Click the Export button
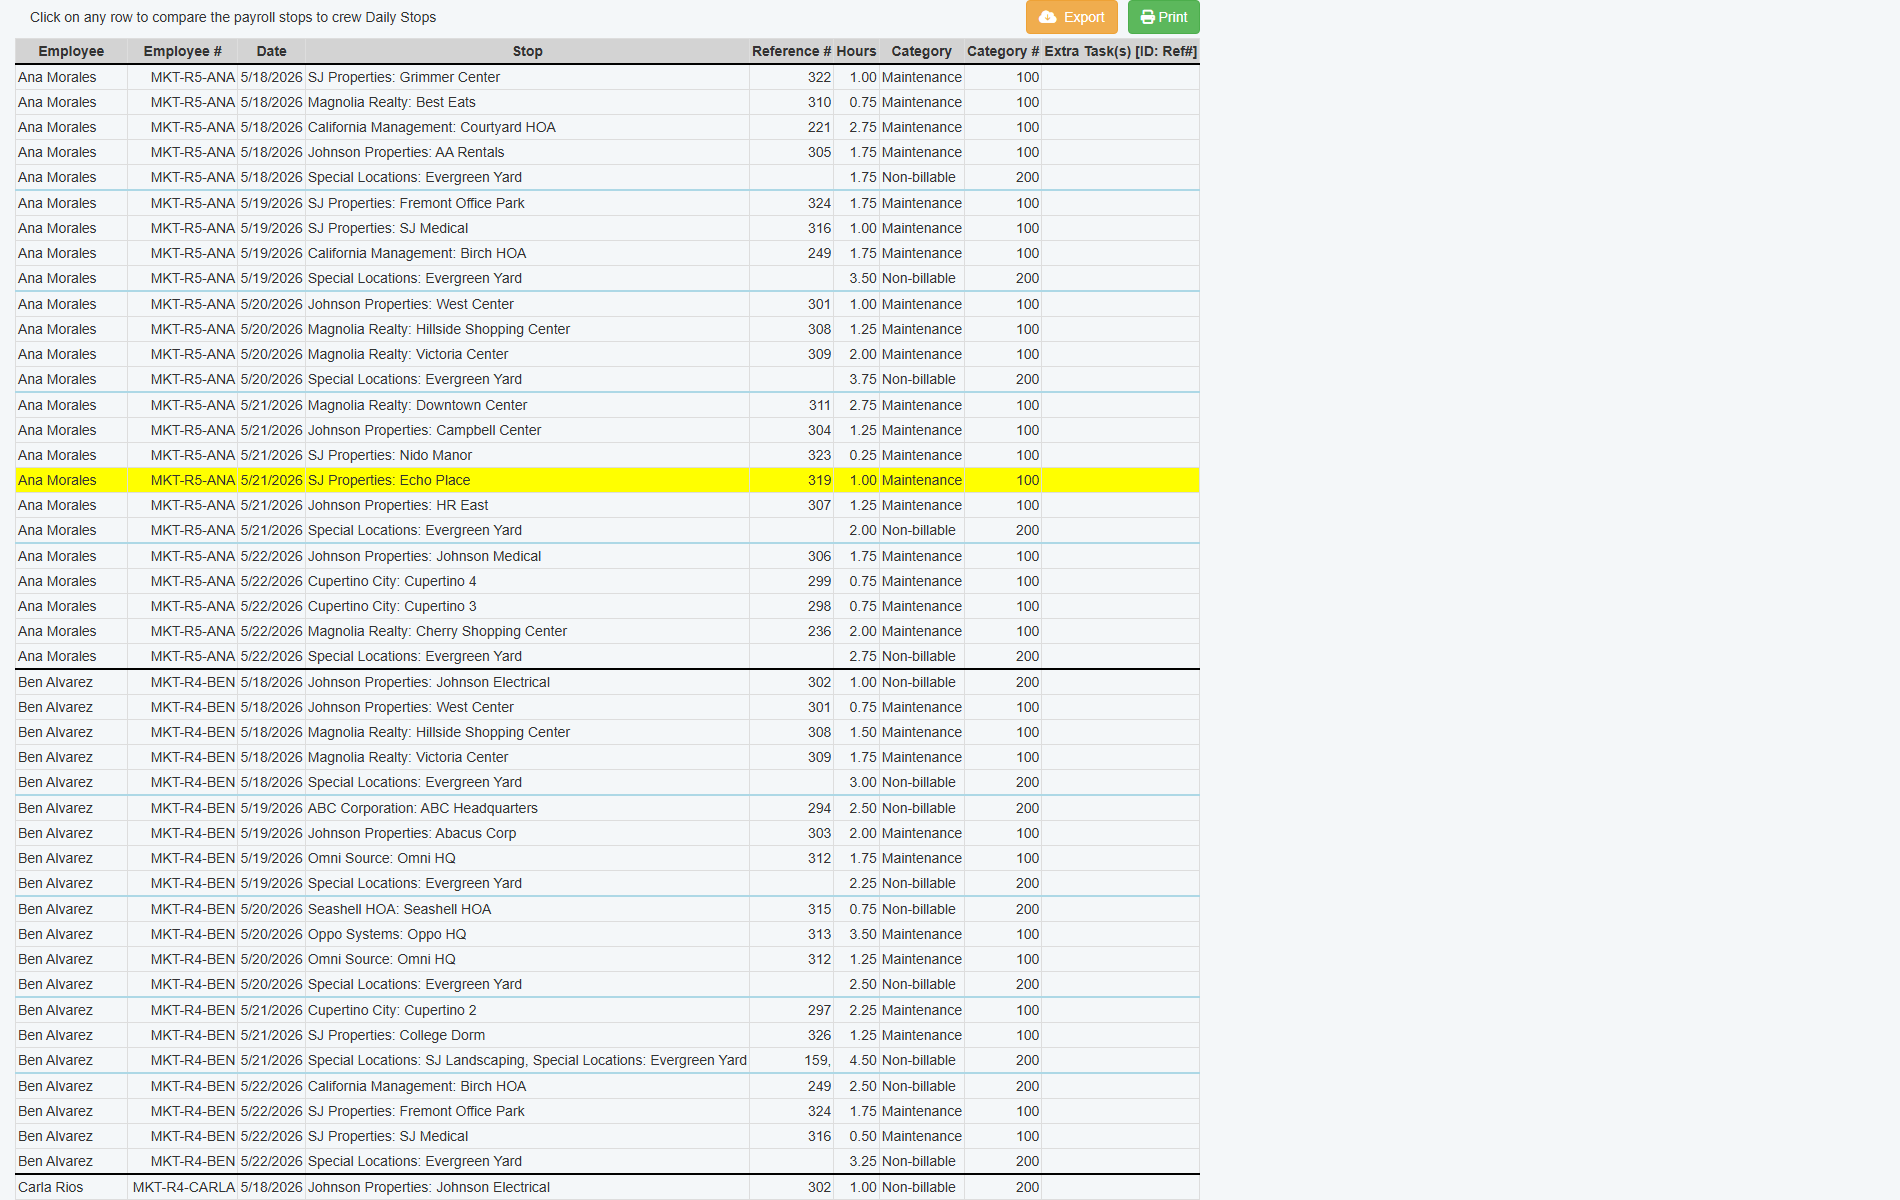This screenshot has width=1900, height=1200. (1071, 17)
